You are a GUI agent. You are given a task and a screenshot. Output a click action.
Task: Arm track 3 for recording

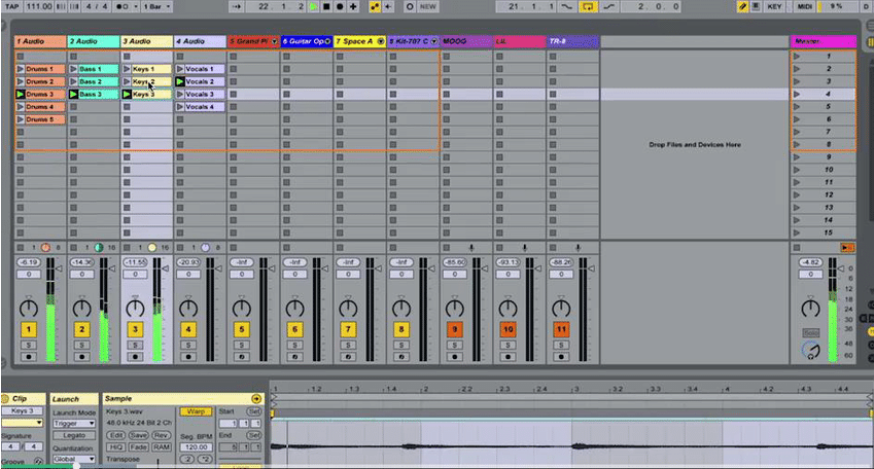click(135, 357)
